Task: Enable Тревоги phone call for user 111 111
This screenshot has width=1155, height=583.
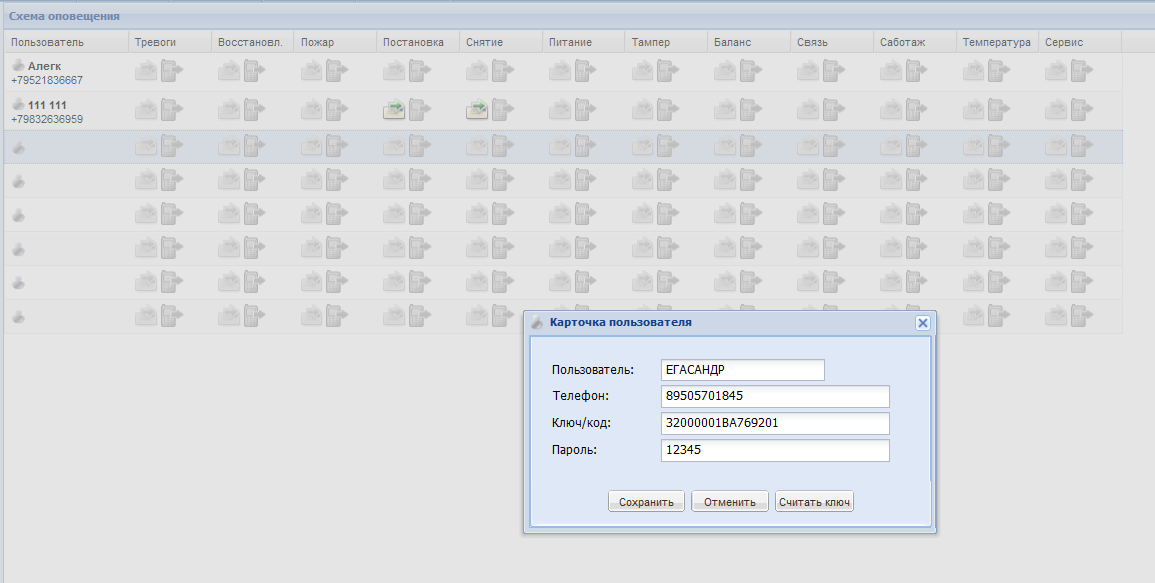Action: pos(172,110)
